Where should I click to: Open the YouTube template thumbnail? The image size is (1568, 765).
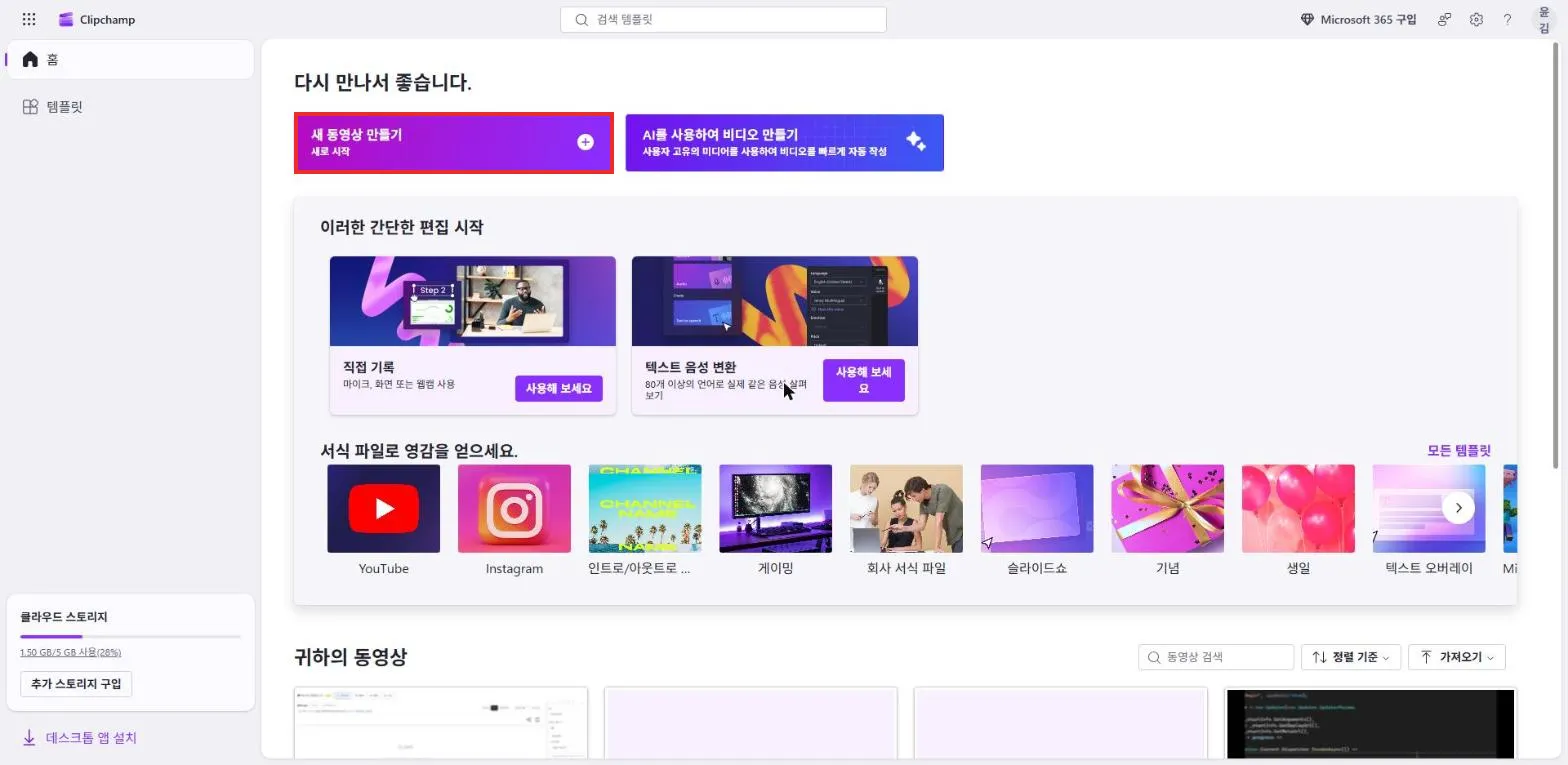pyautogui.click(x=383, y=508)
